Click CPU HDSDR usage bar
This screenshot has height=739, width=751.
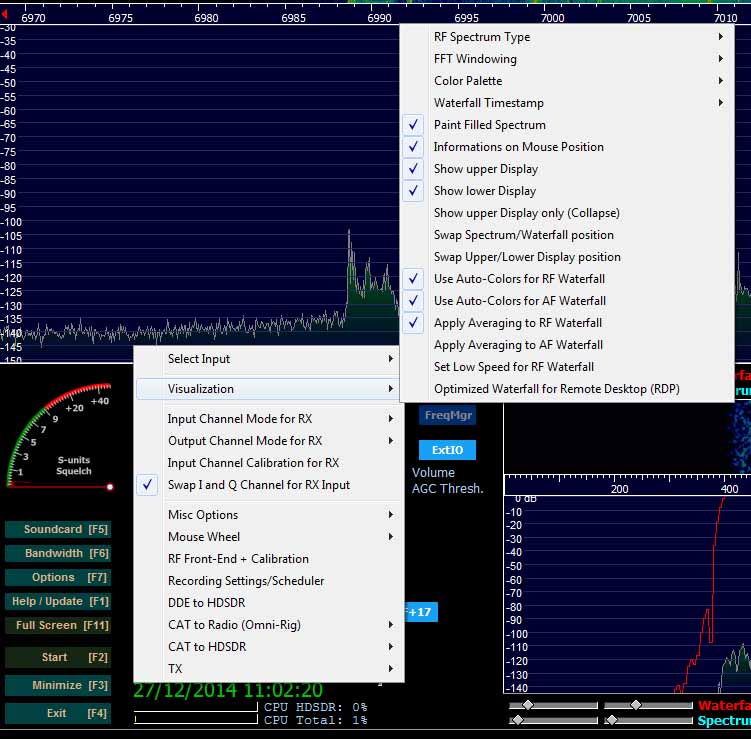[x=196, y=707]
